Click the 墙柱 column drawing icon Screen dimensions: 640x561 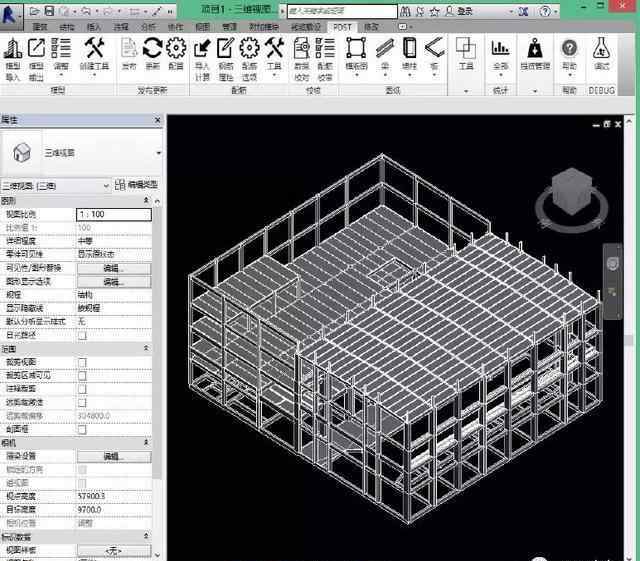[x=409, y=48]
